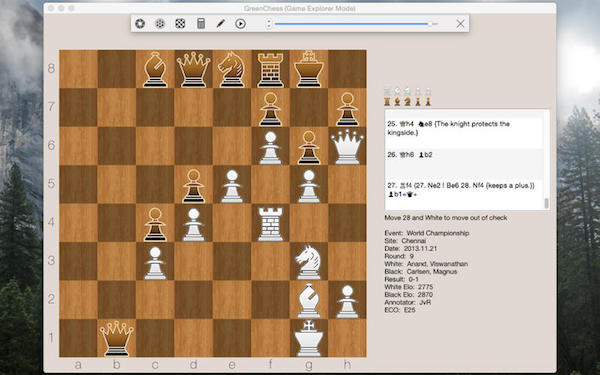The width and height of the screenshot is (600, 375).
Task: Select the black pawn on d5
Action: (x=193, y=186)
